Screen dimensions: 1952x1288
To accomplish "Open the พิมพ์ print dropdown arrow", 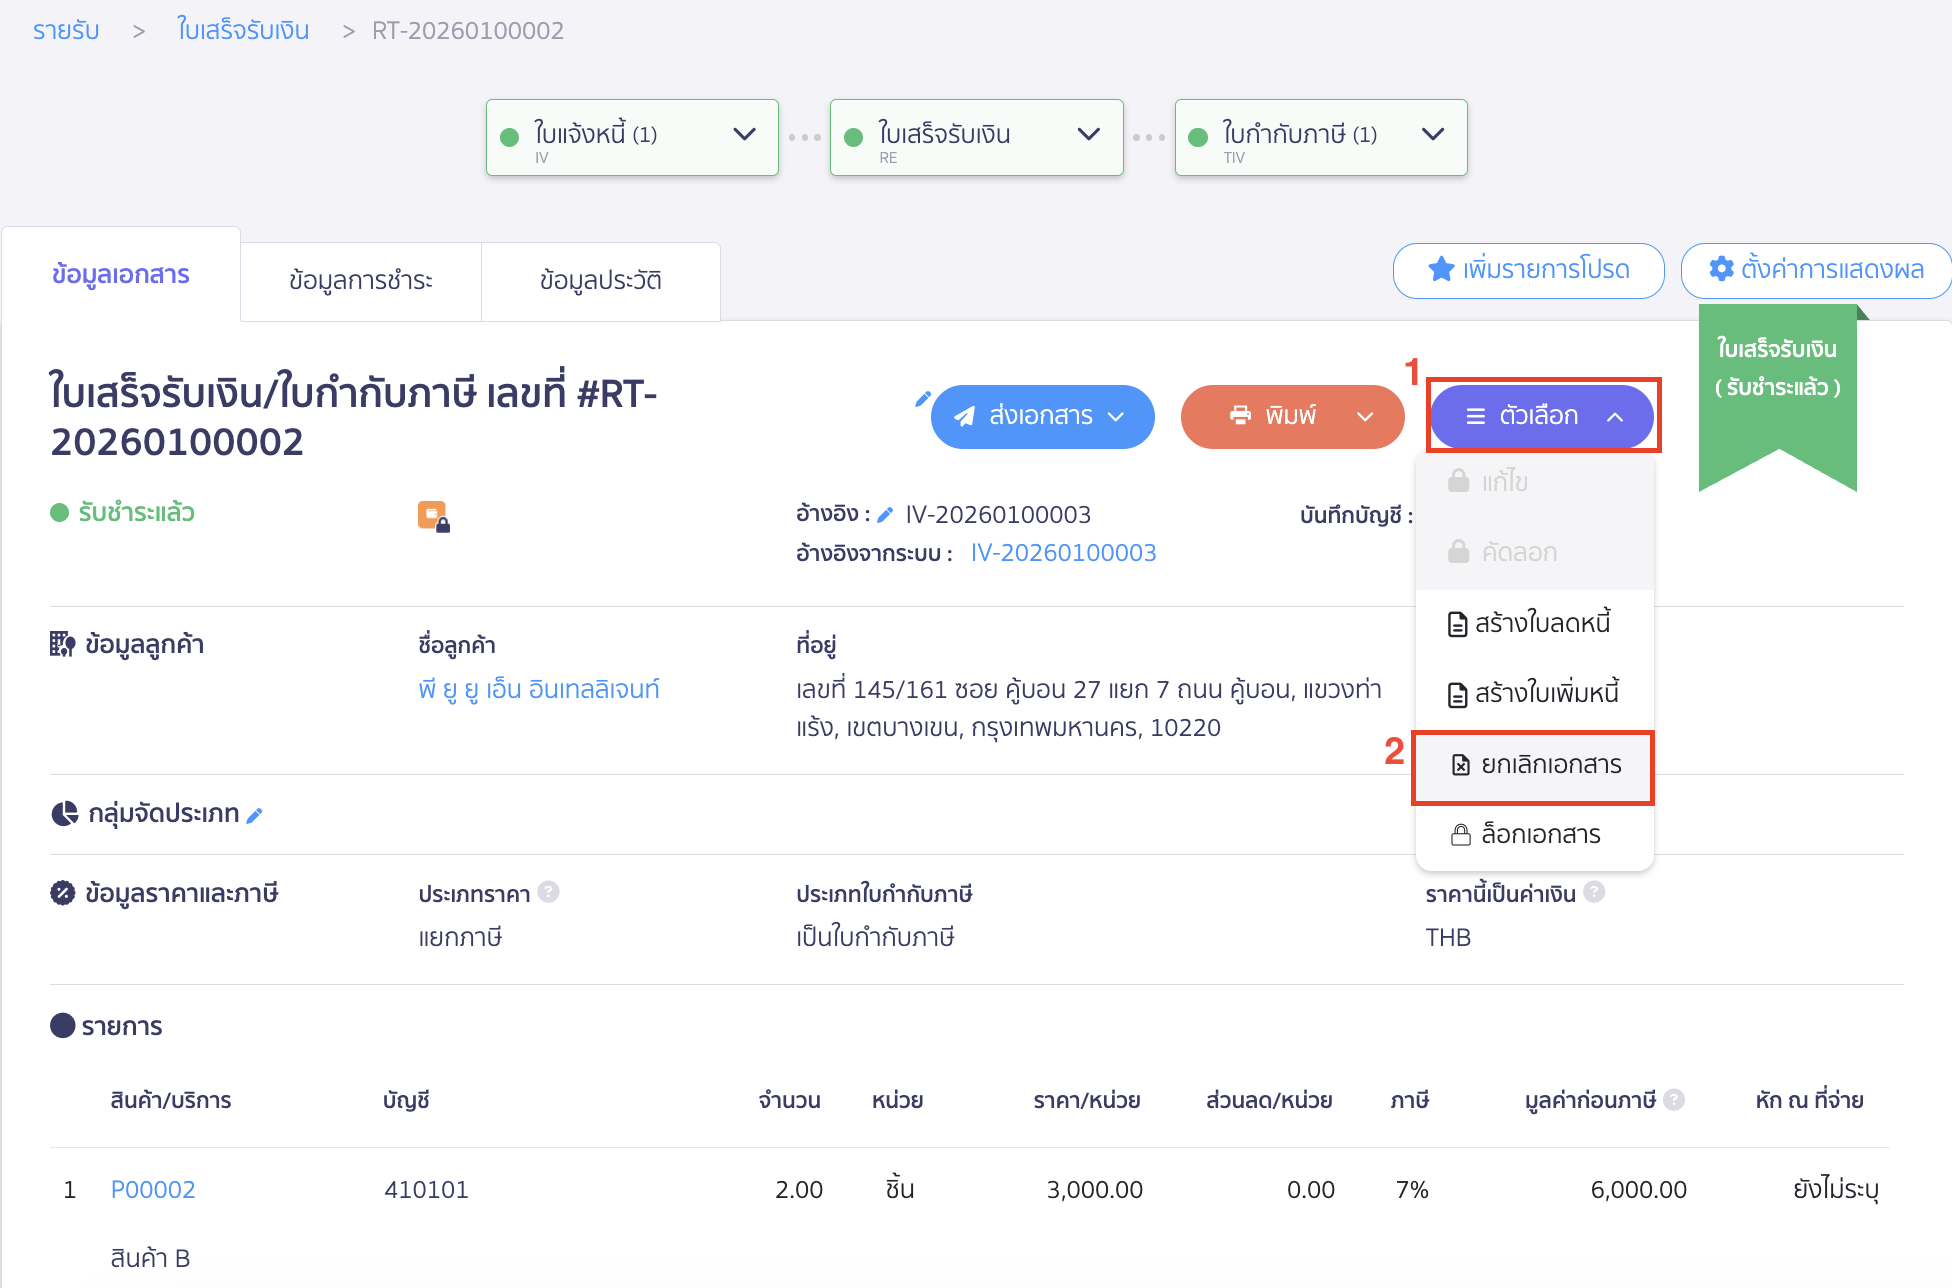I will pos(1365,416).
